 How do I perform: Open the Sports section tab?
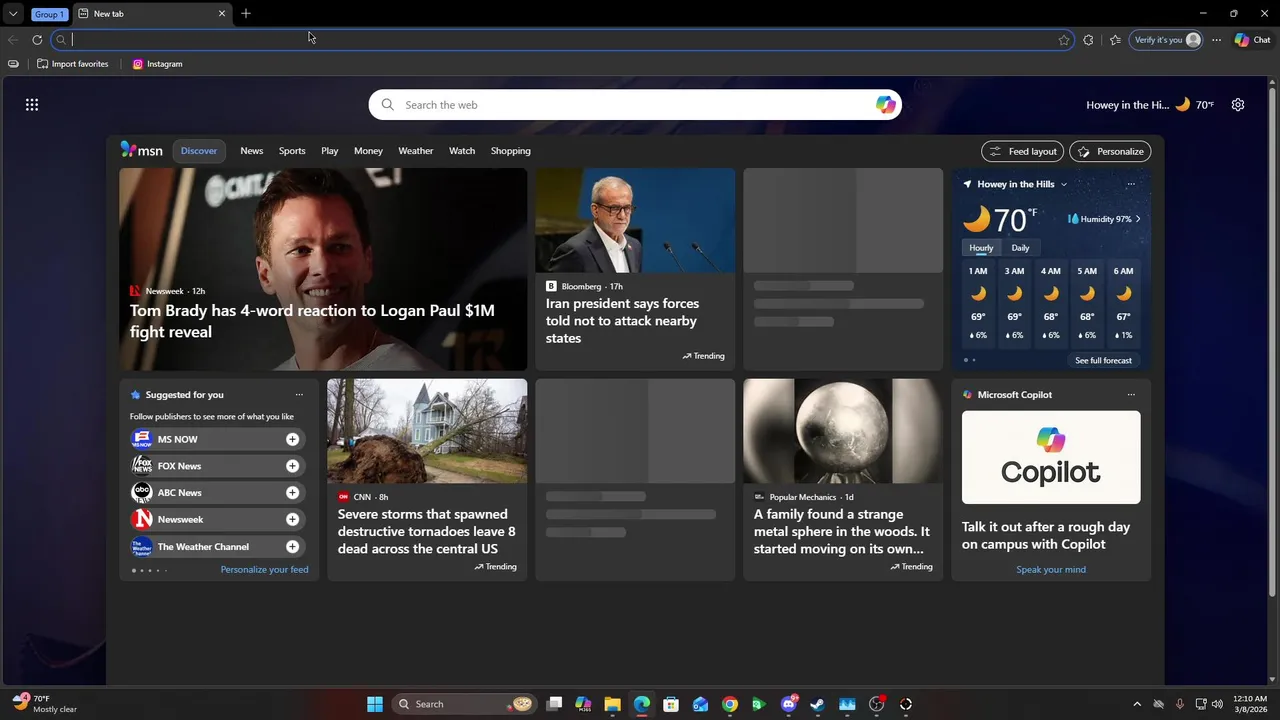point(292,151)
